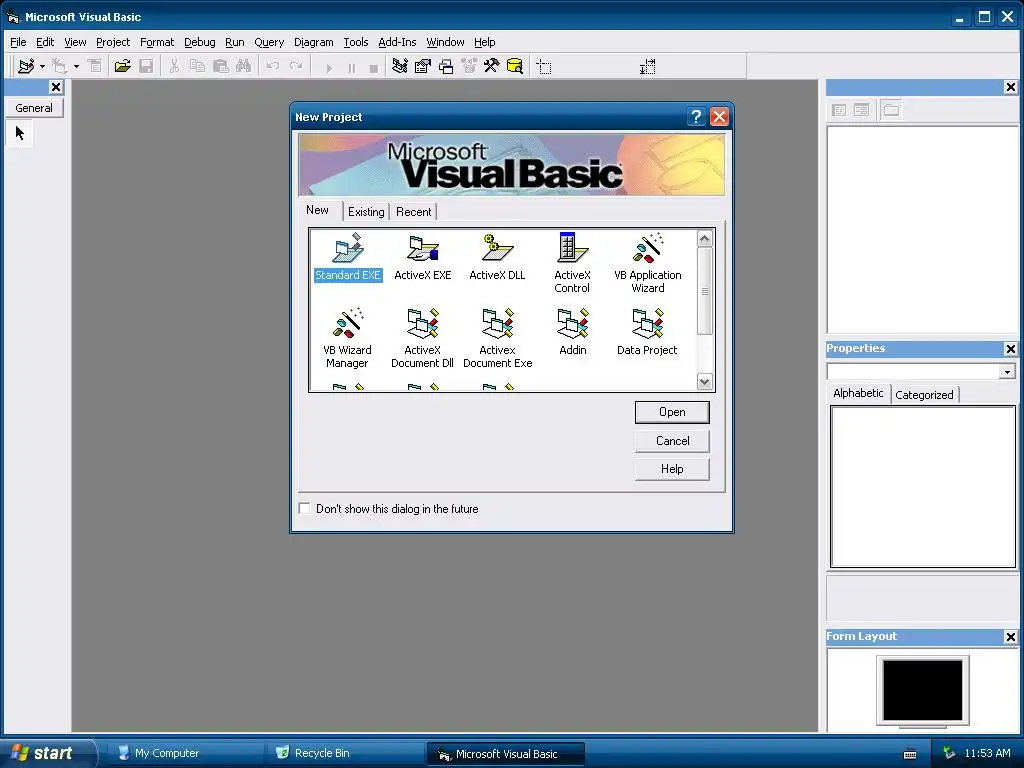Expand the Add Form dropdown arrow
This screenshot has width=1024, height=768.
coord(76,67)
